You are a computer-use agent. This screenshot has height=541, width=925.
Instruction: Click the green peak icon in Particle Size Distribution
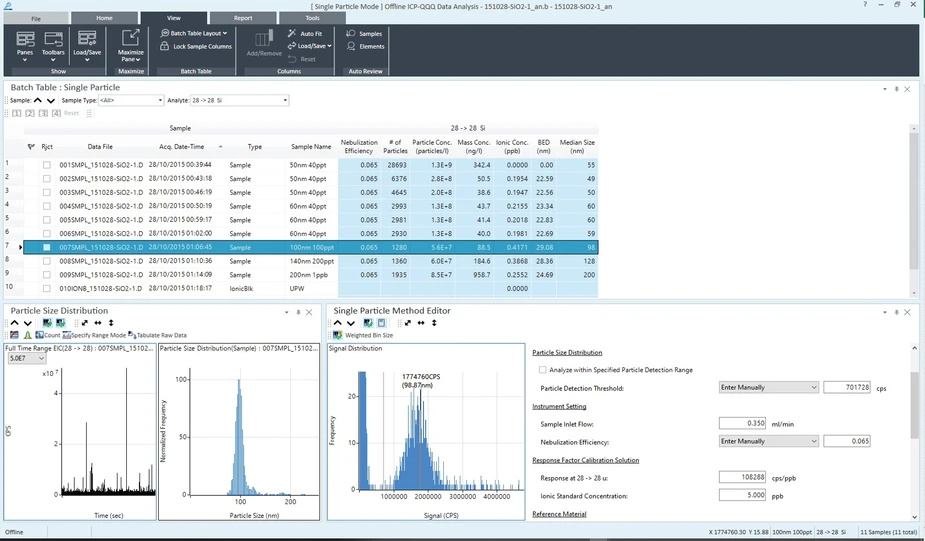pos(27,335)
